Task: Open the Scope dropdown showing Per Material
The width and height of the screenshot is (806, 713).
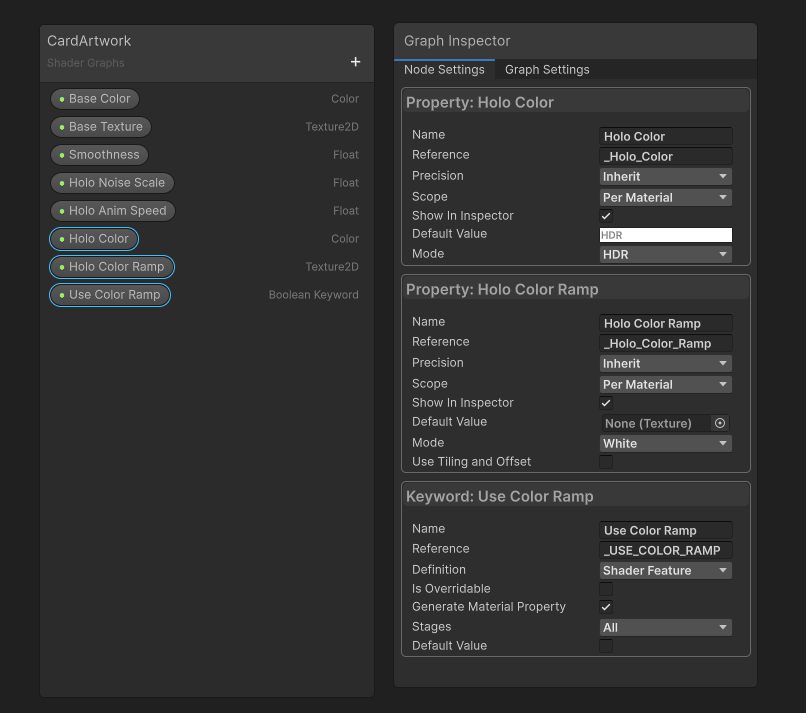Action: (x=665, y=197)
